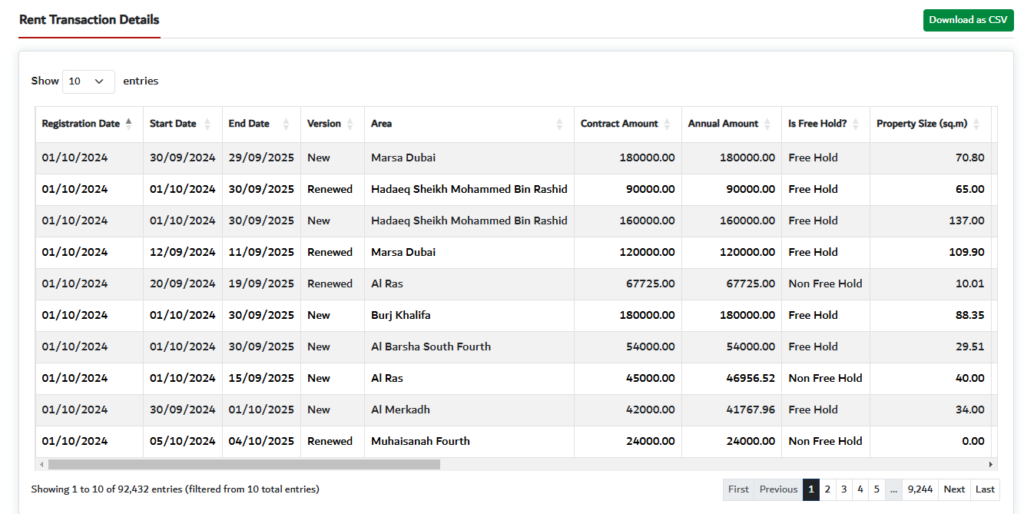
Task: Select the Burj Khalifa row
Action: [x=400, y=315]
